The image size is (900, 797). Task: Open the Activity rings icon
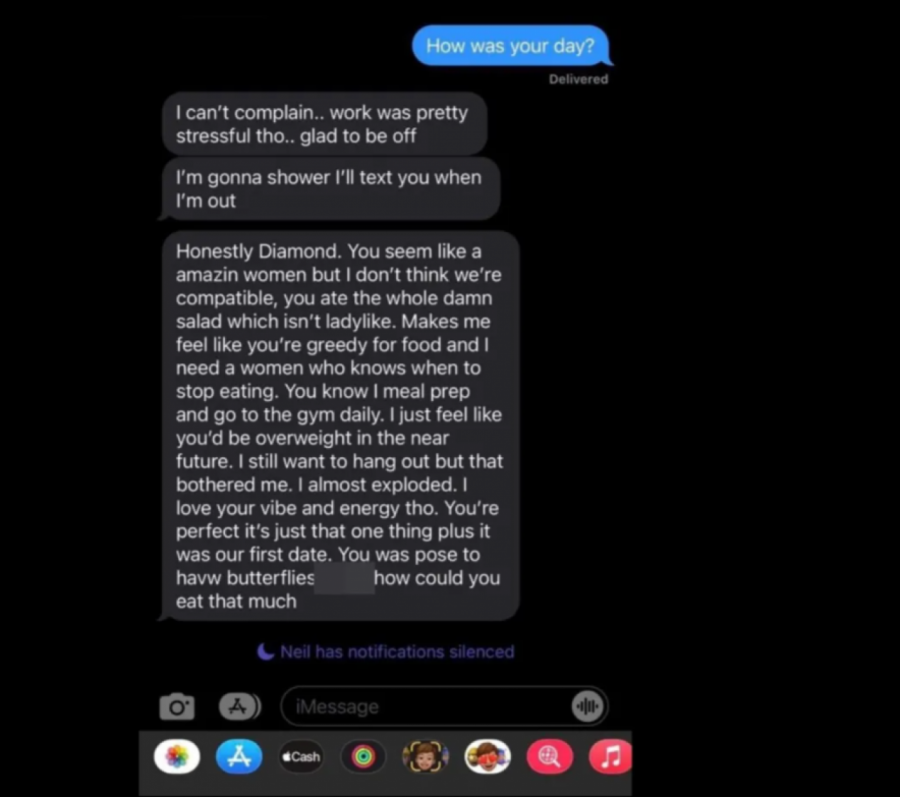click(x=363, y=757)
